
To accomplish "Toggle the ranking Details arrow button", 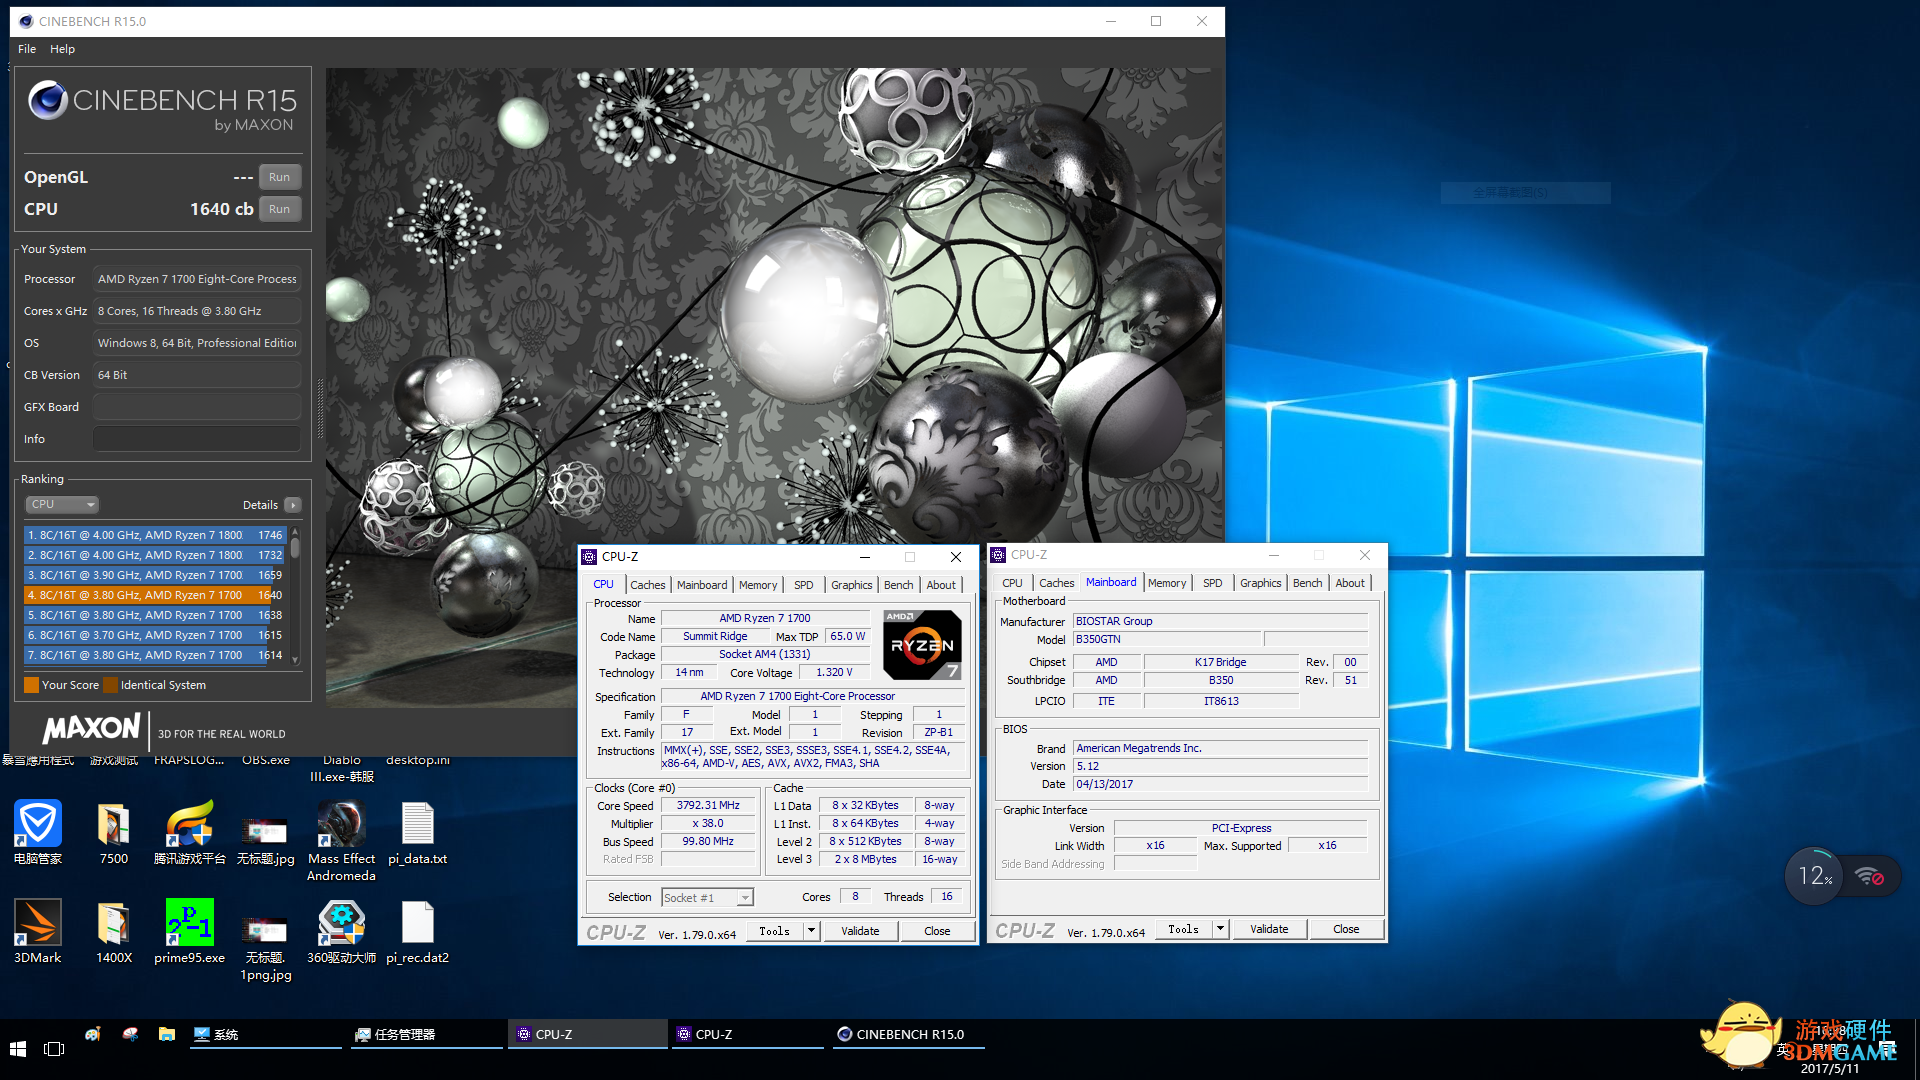I will pos(293,505).
